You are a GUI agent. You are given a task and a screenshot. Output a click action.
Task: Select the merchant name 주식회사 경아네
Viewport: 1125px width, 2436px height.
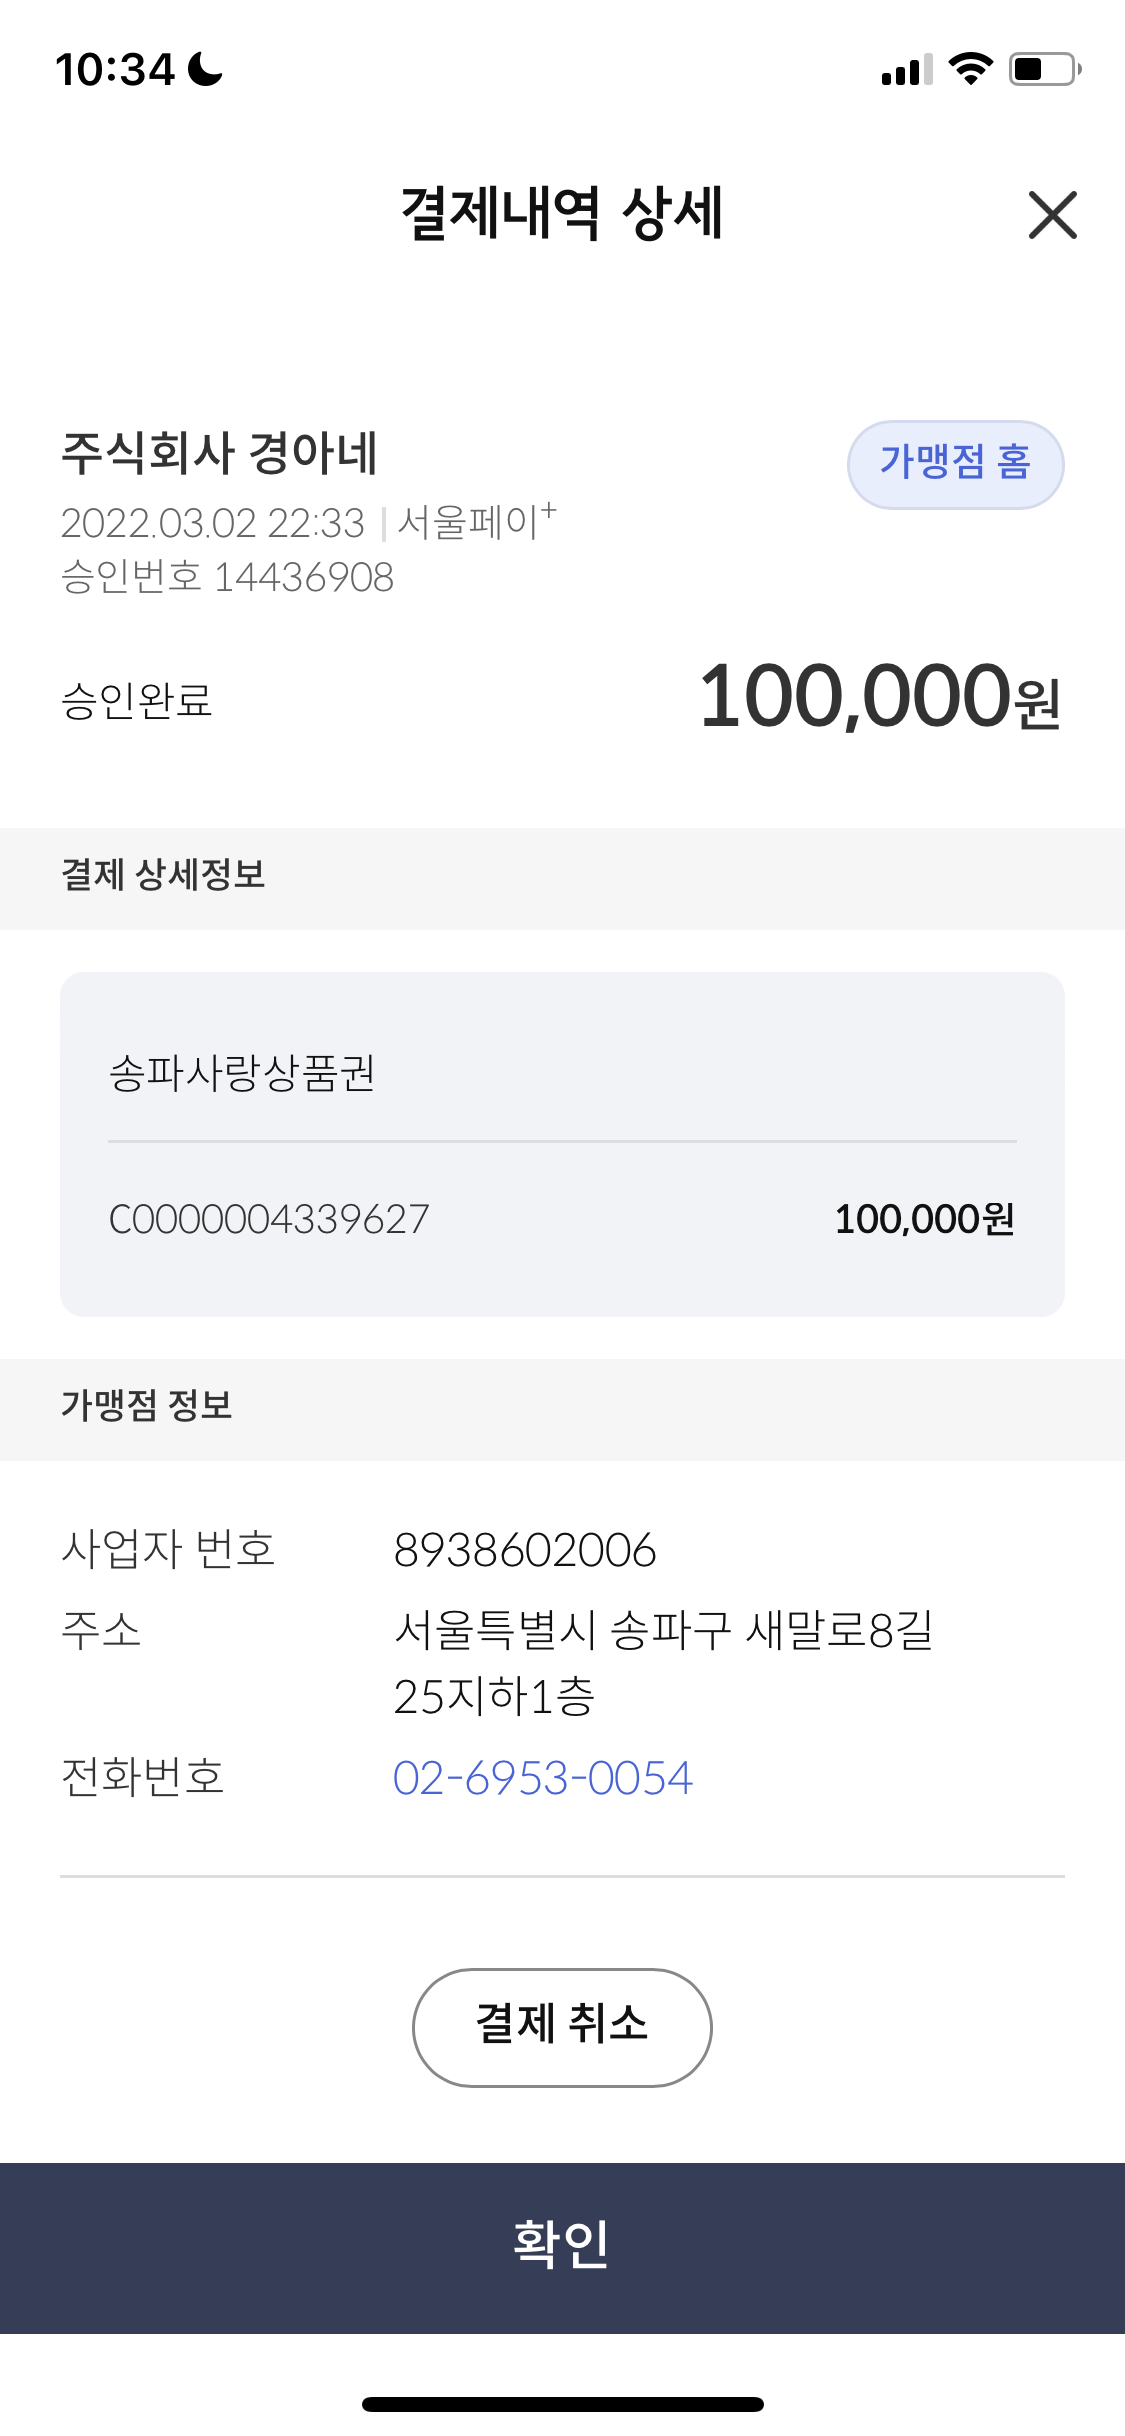point(219,452)
